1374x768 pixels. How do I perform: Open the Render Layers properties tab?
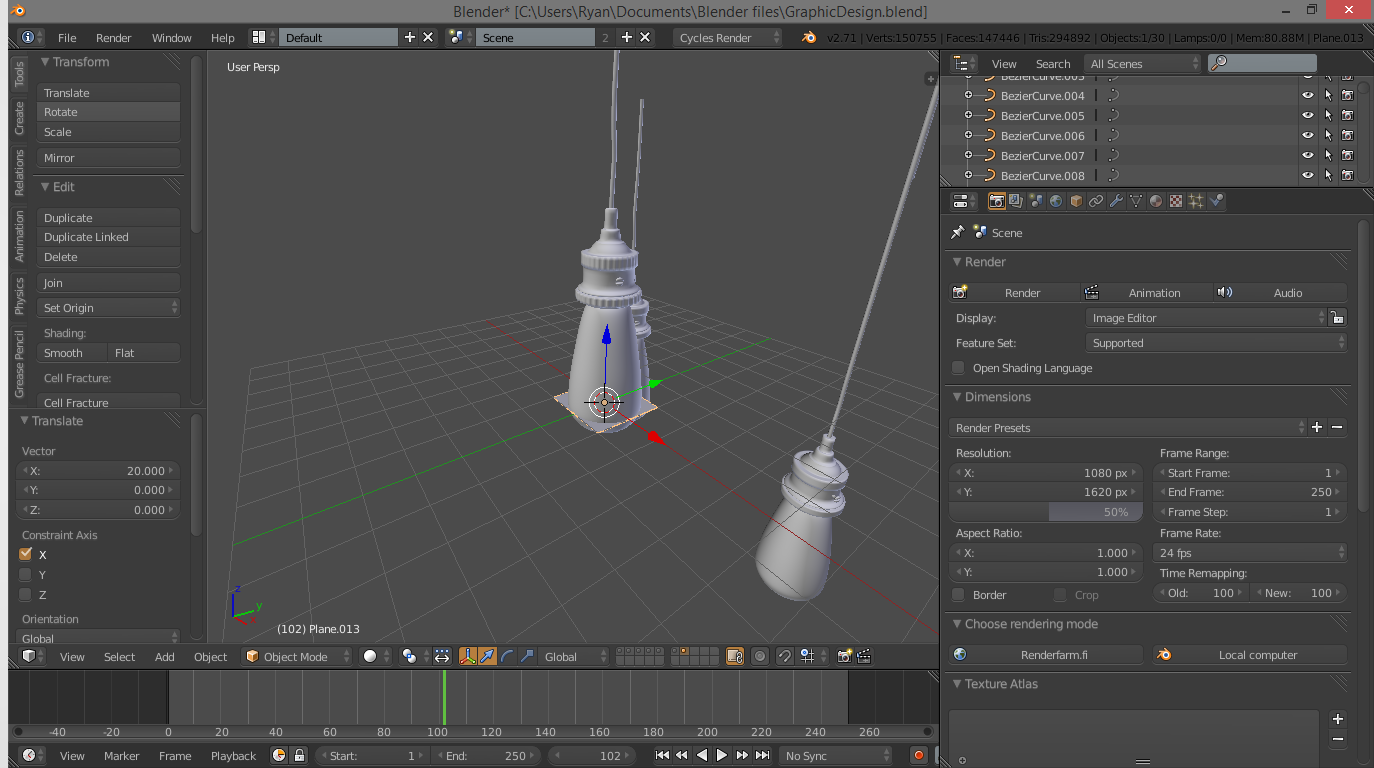1016,201
